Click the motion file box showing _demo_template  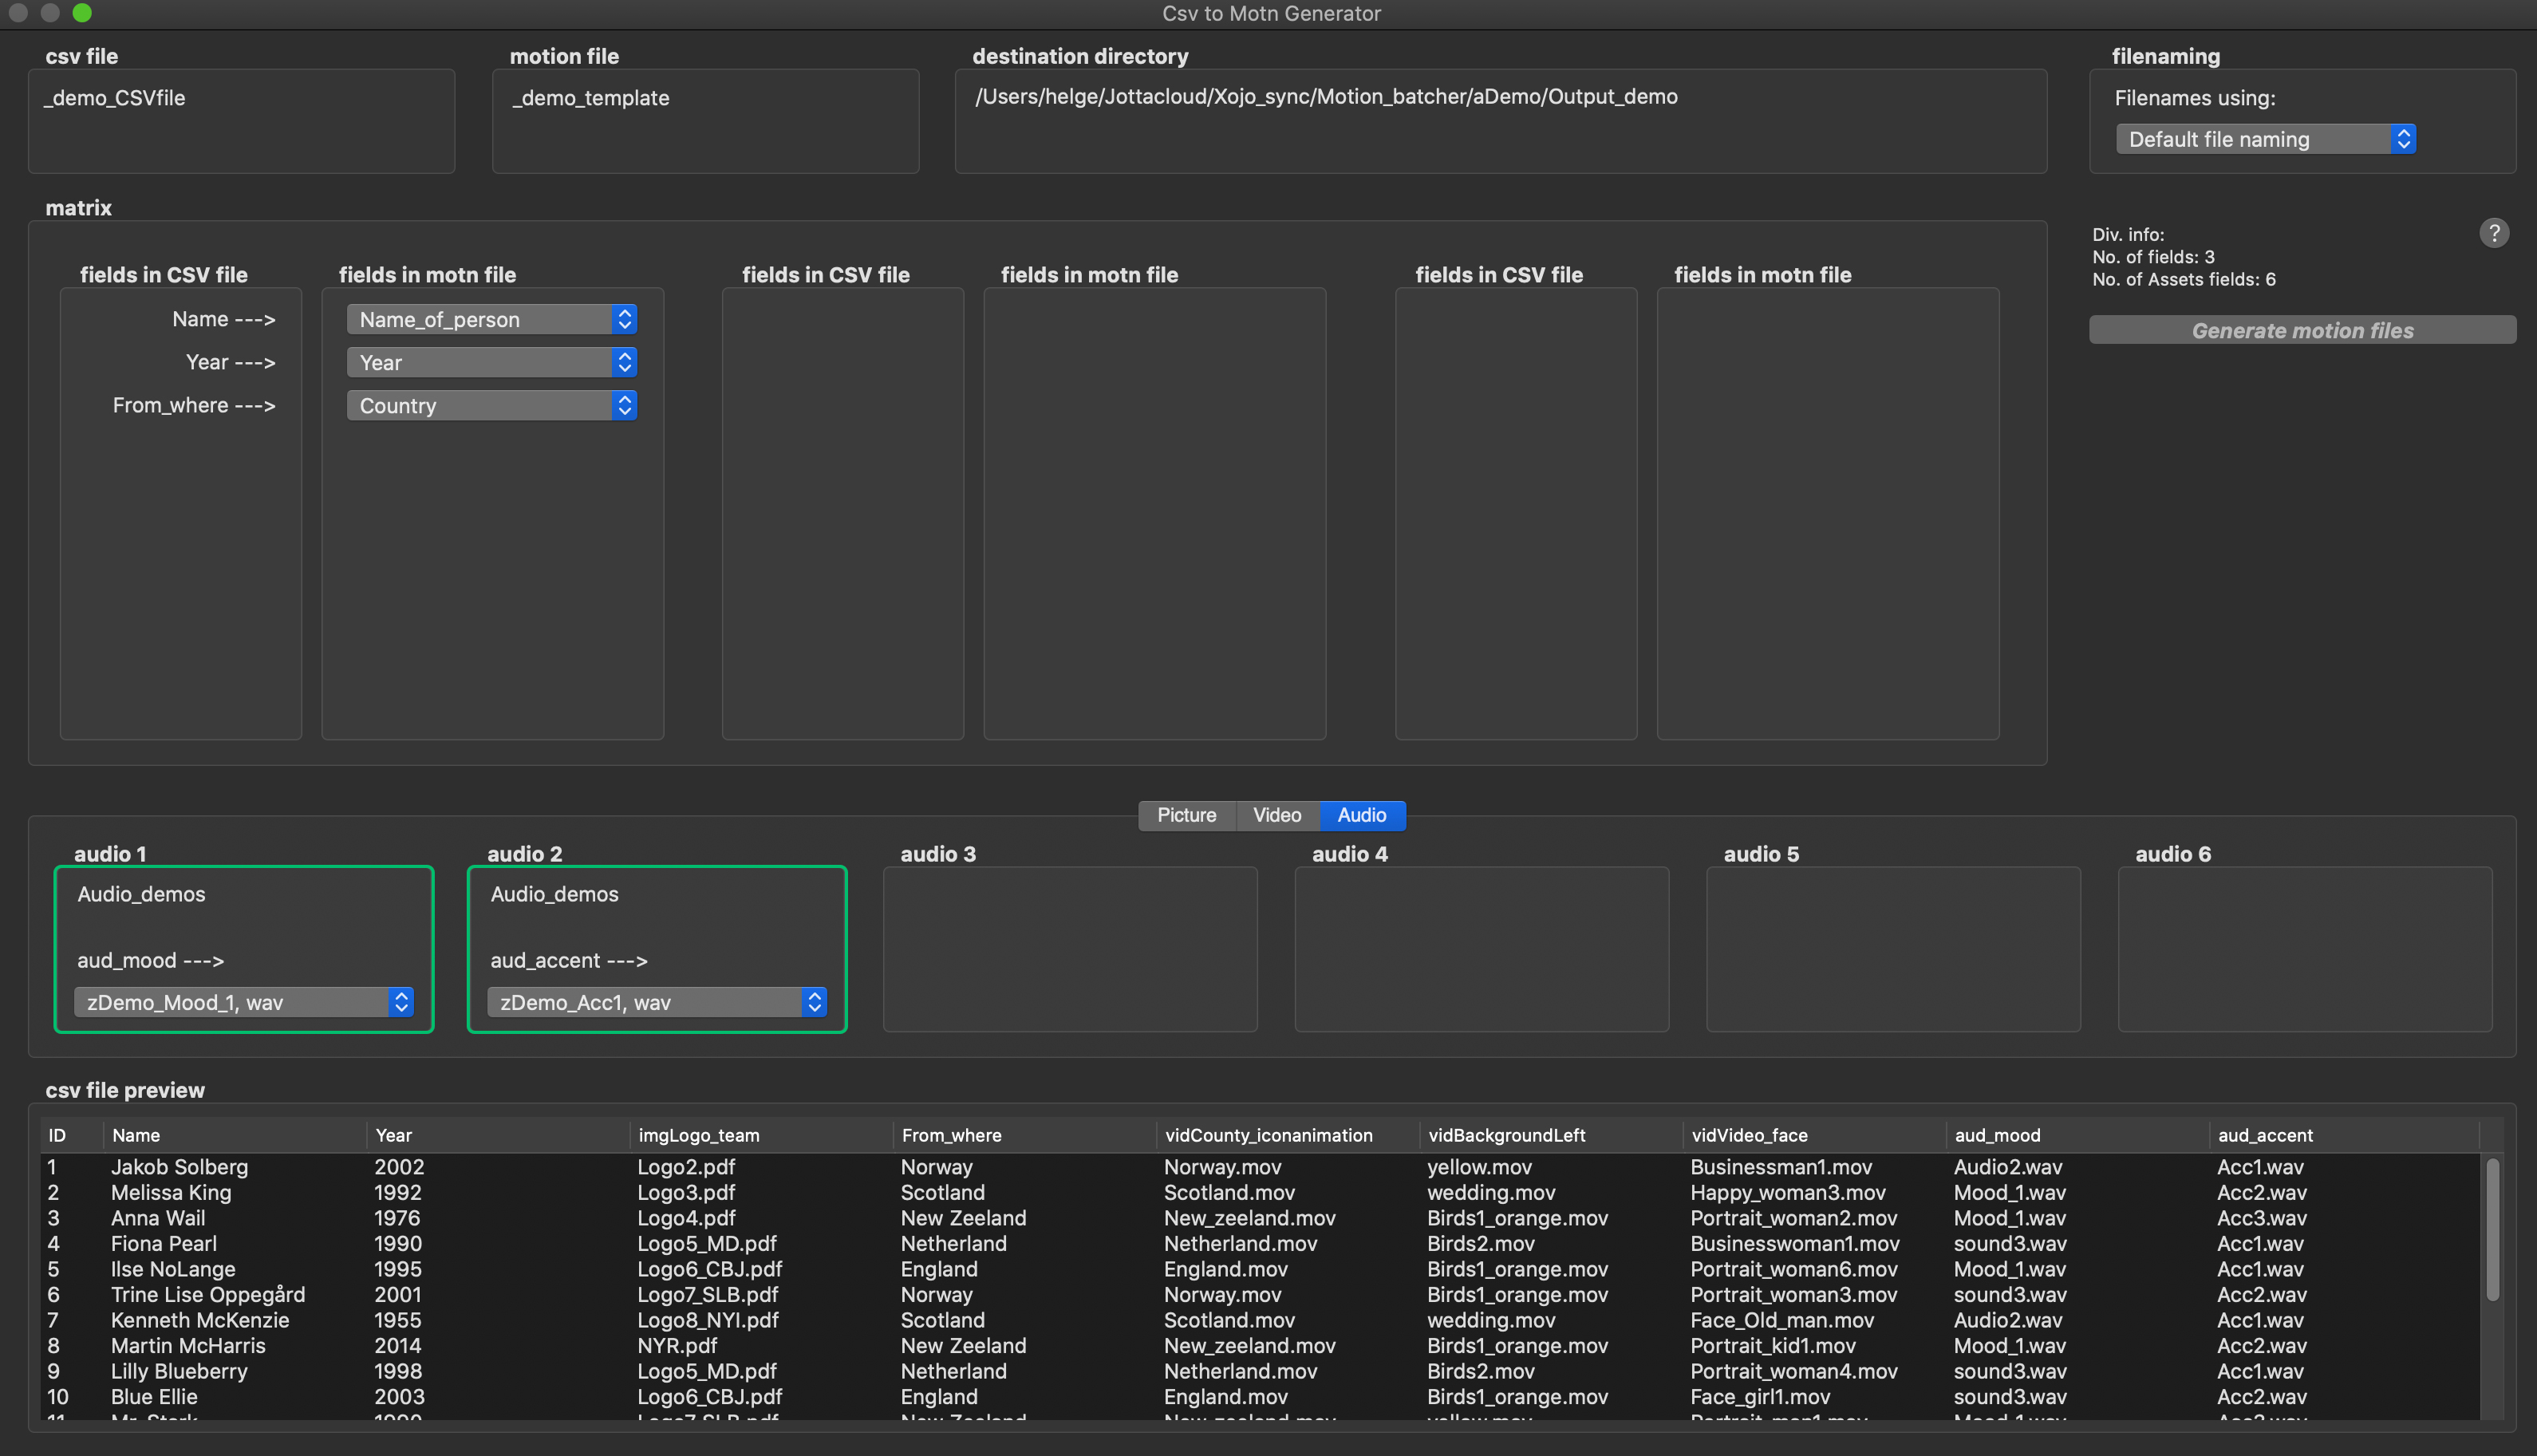706,121
